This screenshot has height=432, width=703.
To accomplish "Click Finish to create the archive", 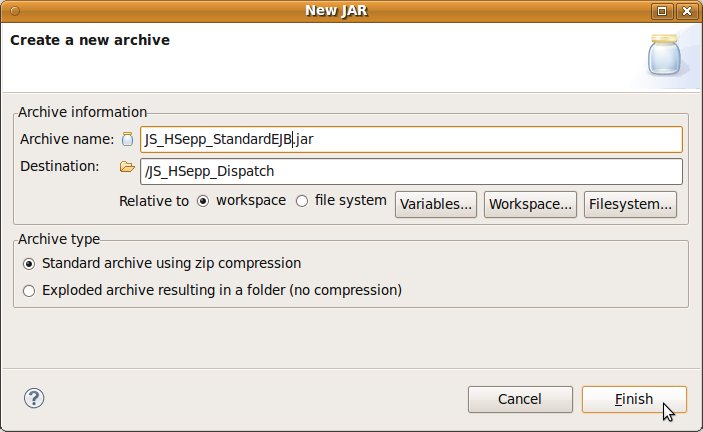I will [x=634, y=400].
